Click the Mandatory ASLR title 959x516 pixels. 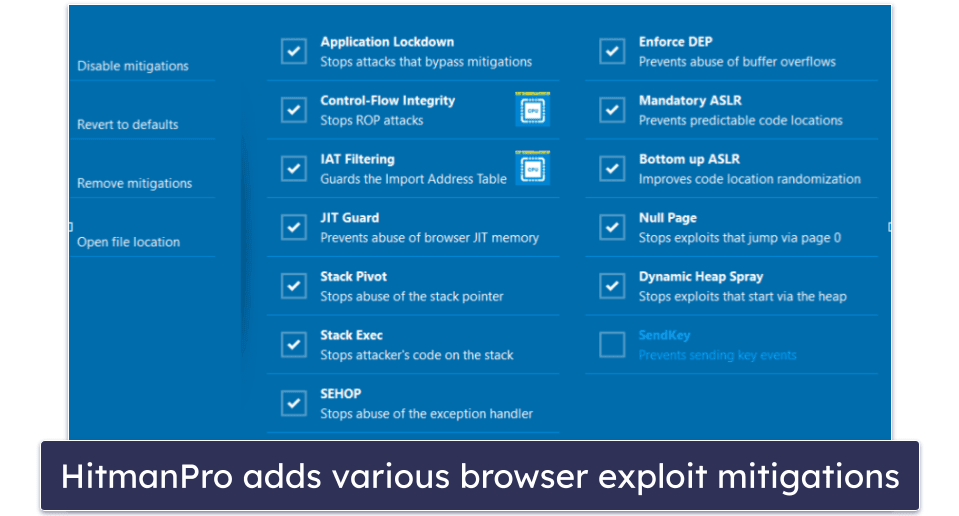(x=690, y=100)
